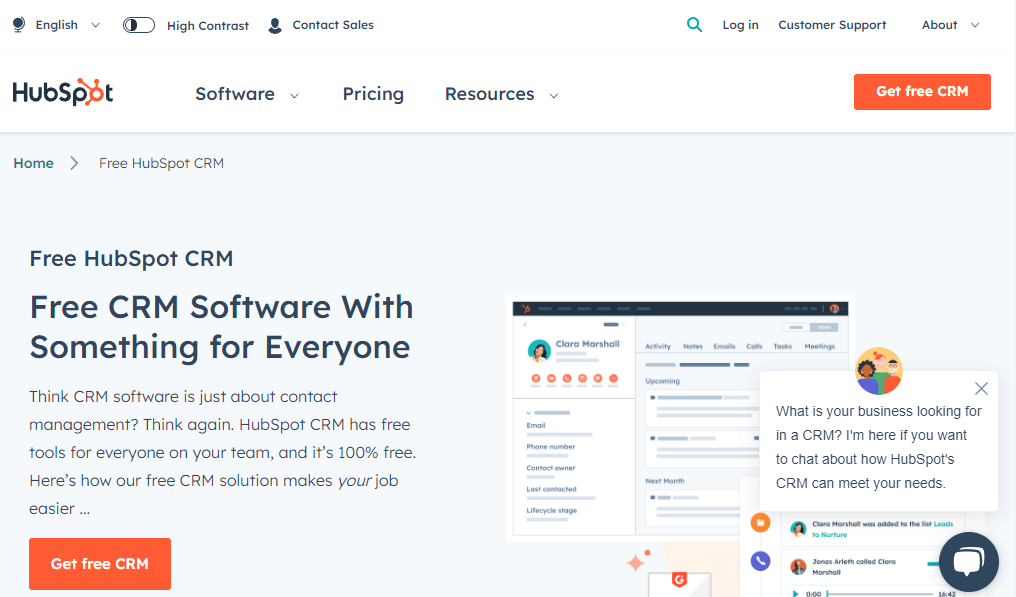Click the person icon next to Contact Sales

pyautogui.click(x=274, y=25)
